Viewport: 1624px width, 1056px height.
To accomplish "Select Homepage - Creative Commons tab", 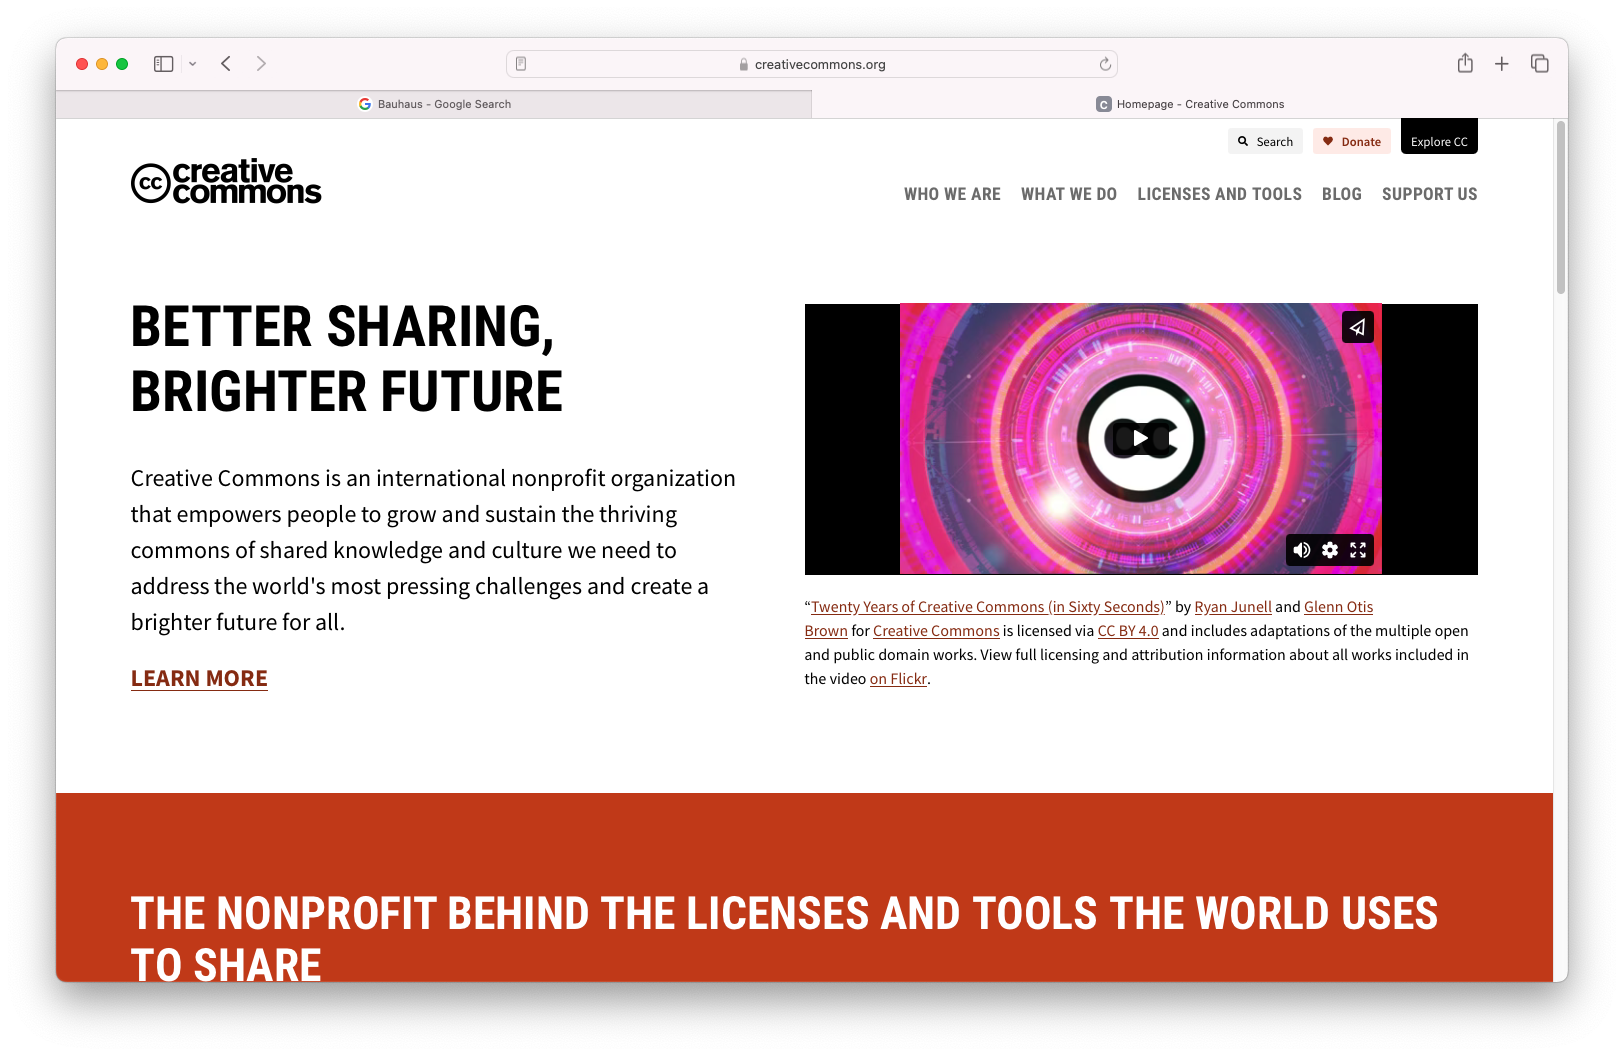I will pos(1190,104).
